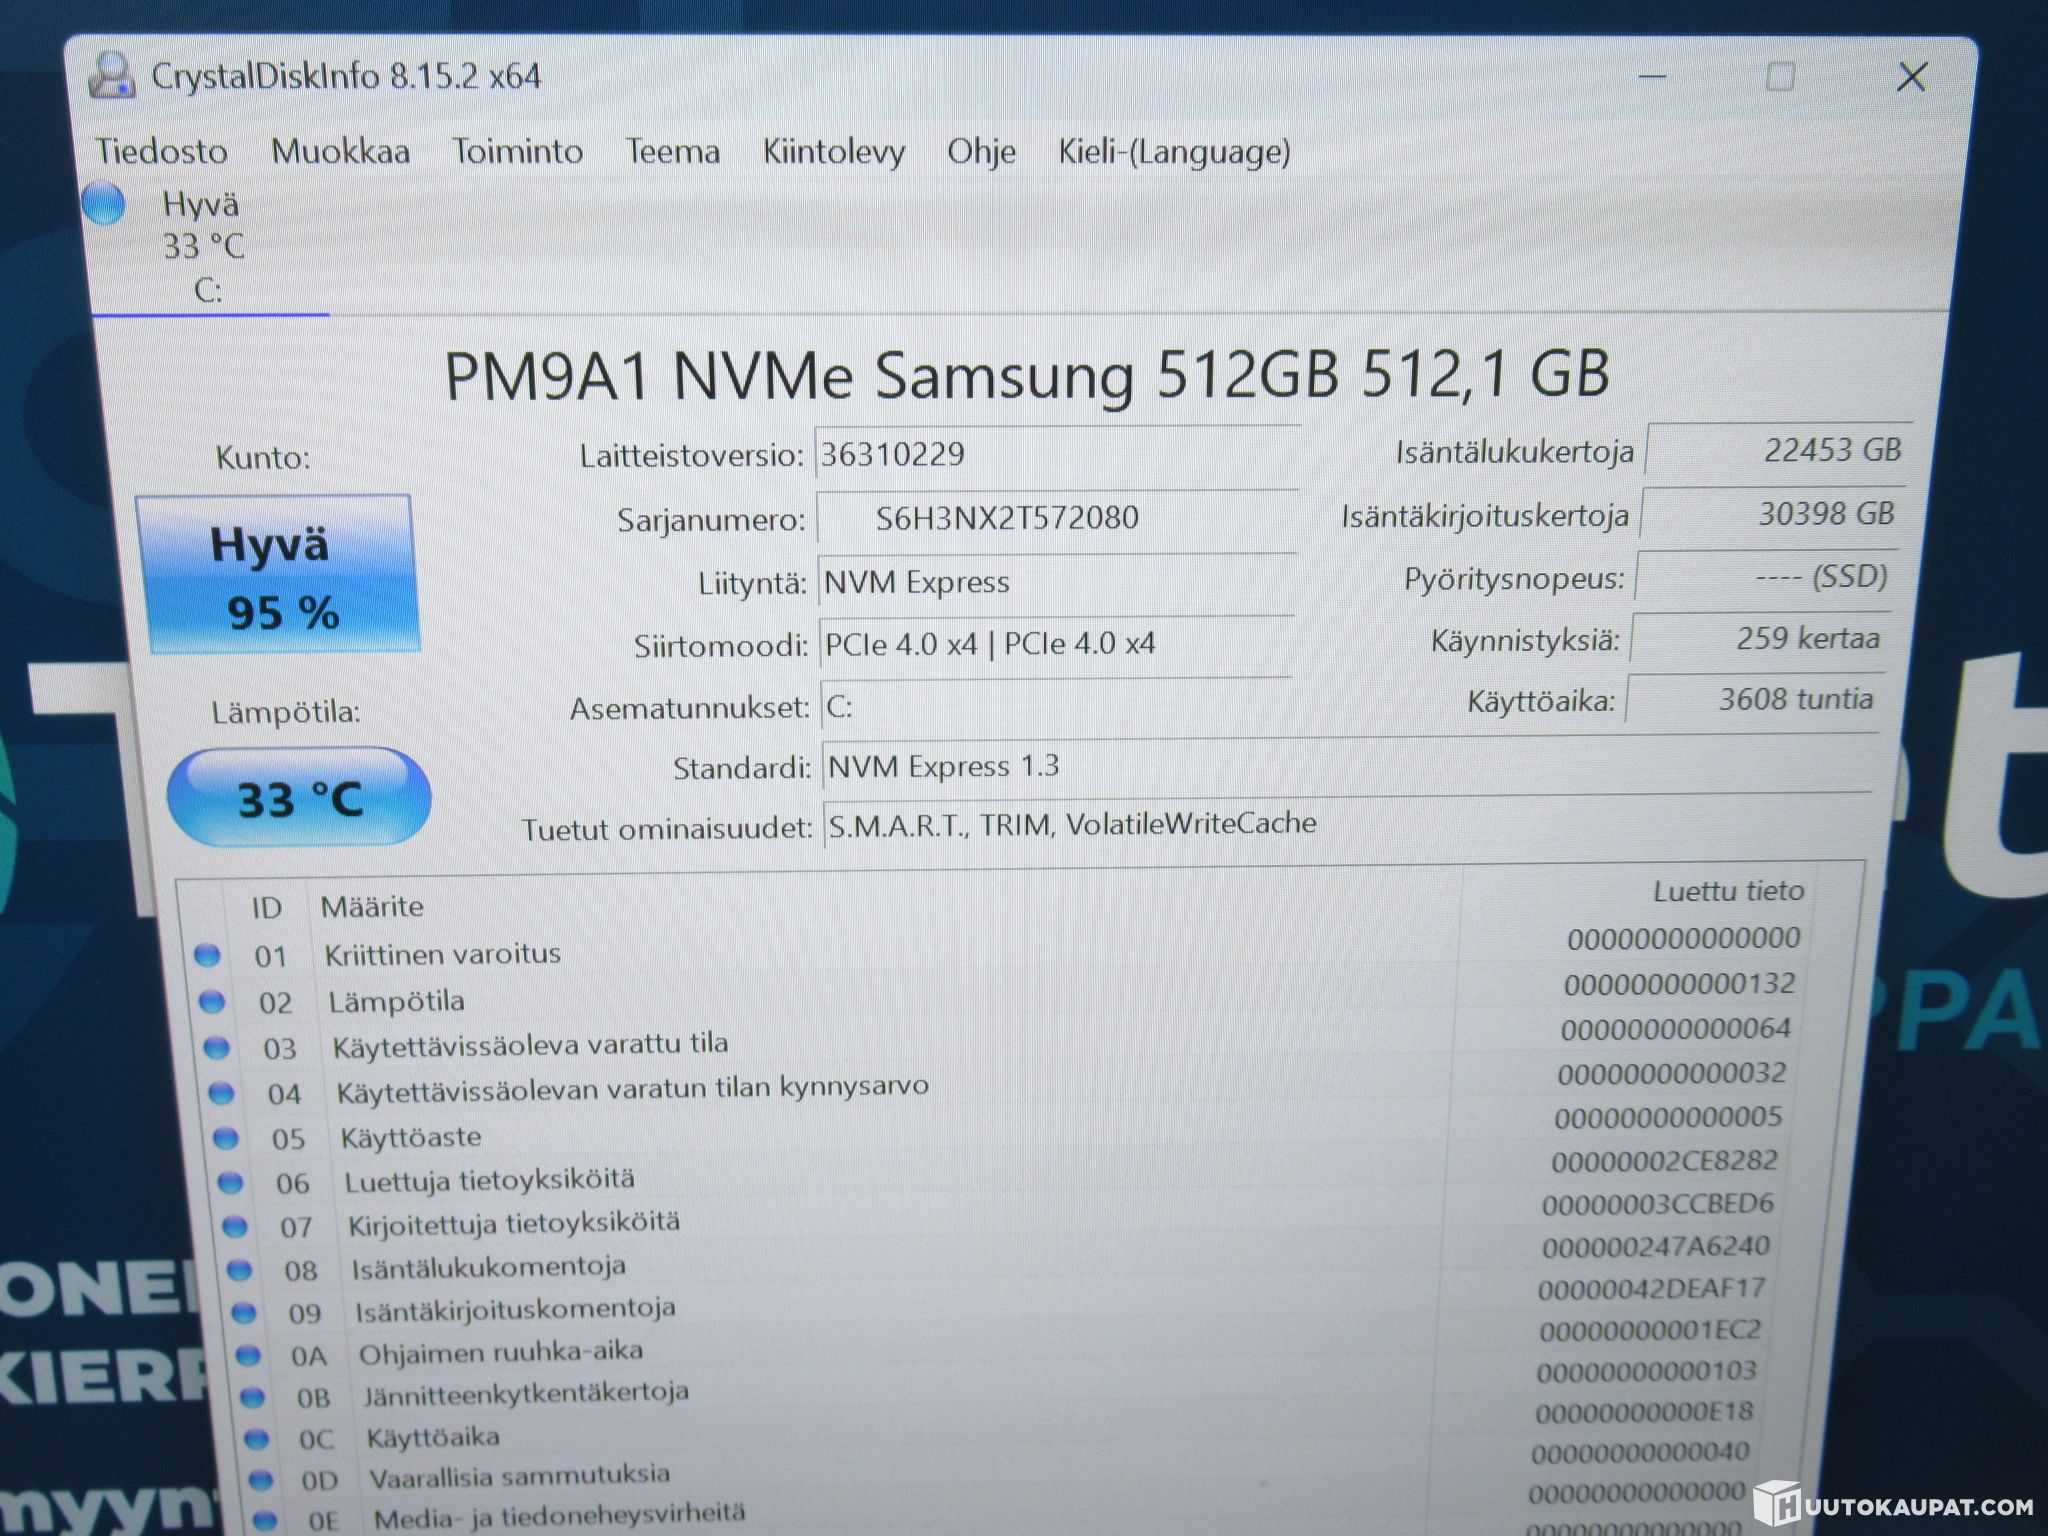Click the Liityntä field NVM Express

[x=1056, y=581]
